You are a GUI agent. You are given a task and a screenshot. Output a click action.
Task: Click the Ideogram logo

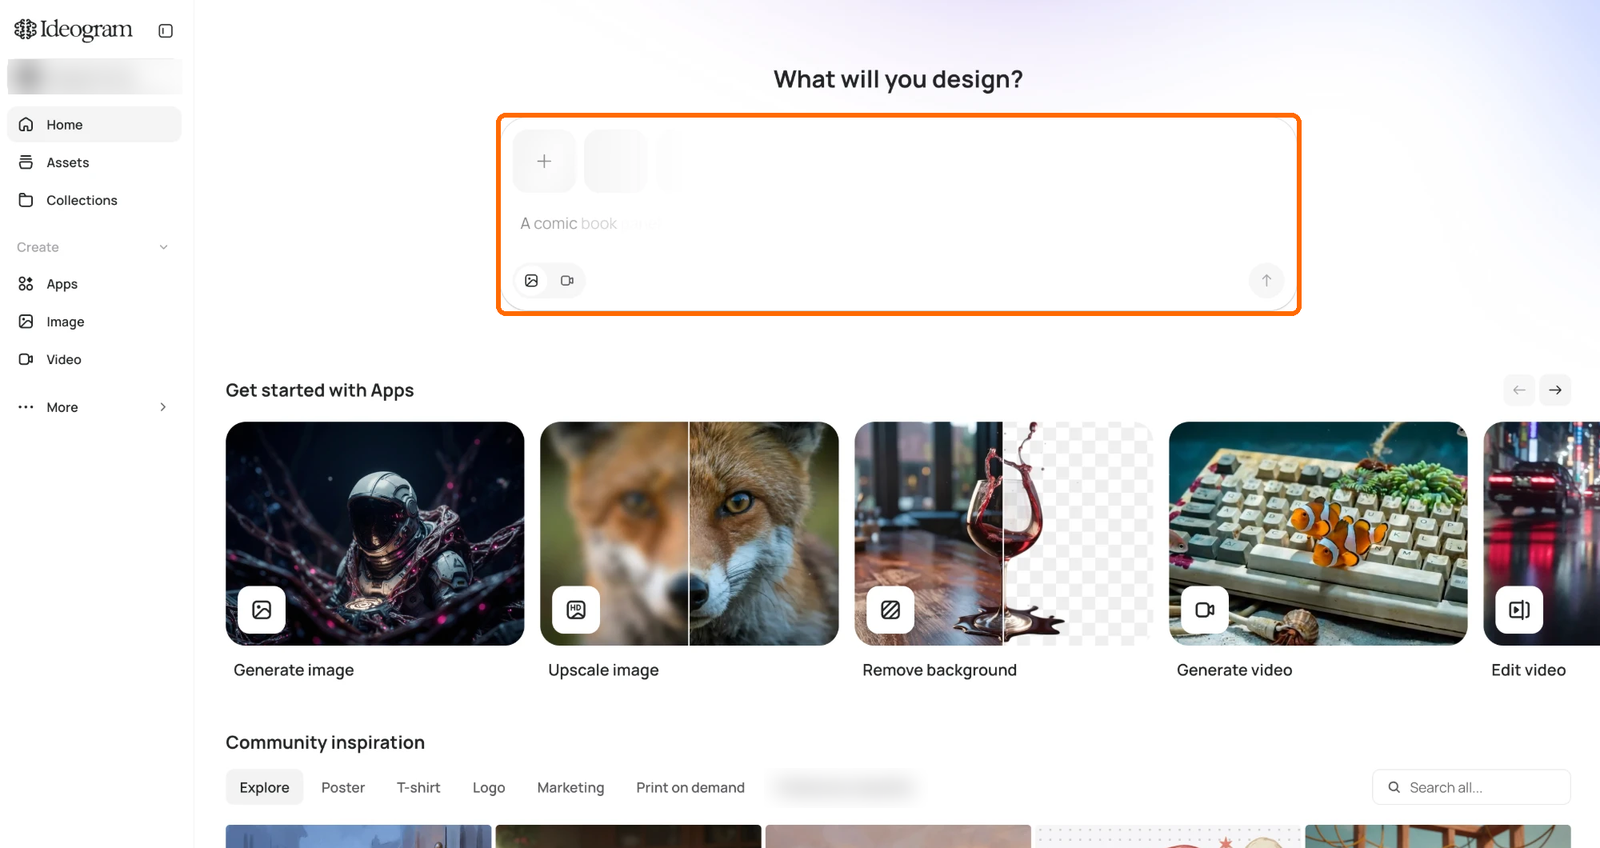73,30
